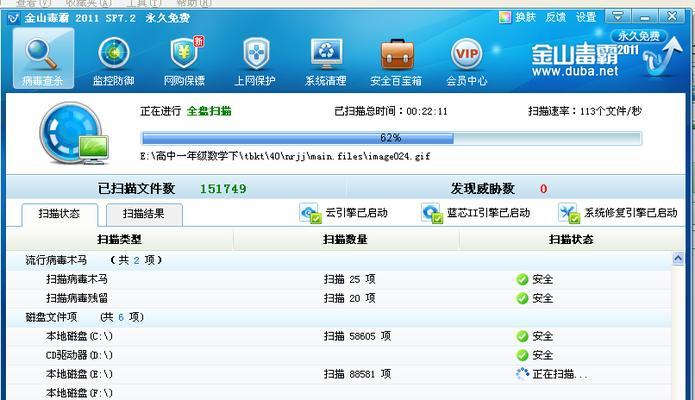The height and width of the screenshot is (400, 695).
Task: Click the 永久免费 badge near logo
Action: point(638,36)
